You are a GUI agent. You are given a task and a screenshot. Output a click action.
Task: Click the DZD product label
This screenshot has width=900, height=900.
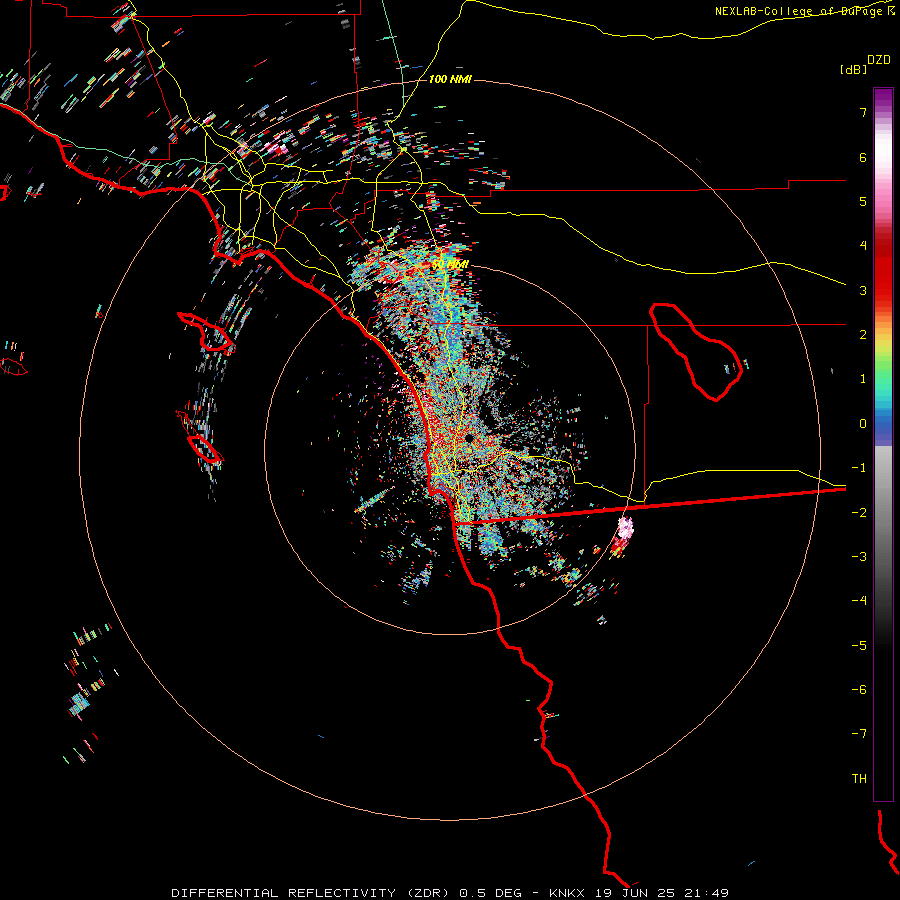tap(879, 60)
